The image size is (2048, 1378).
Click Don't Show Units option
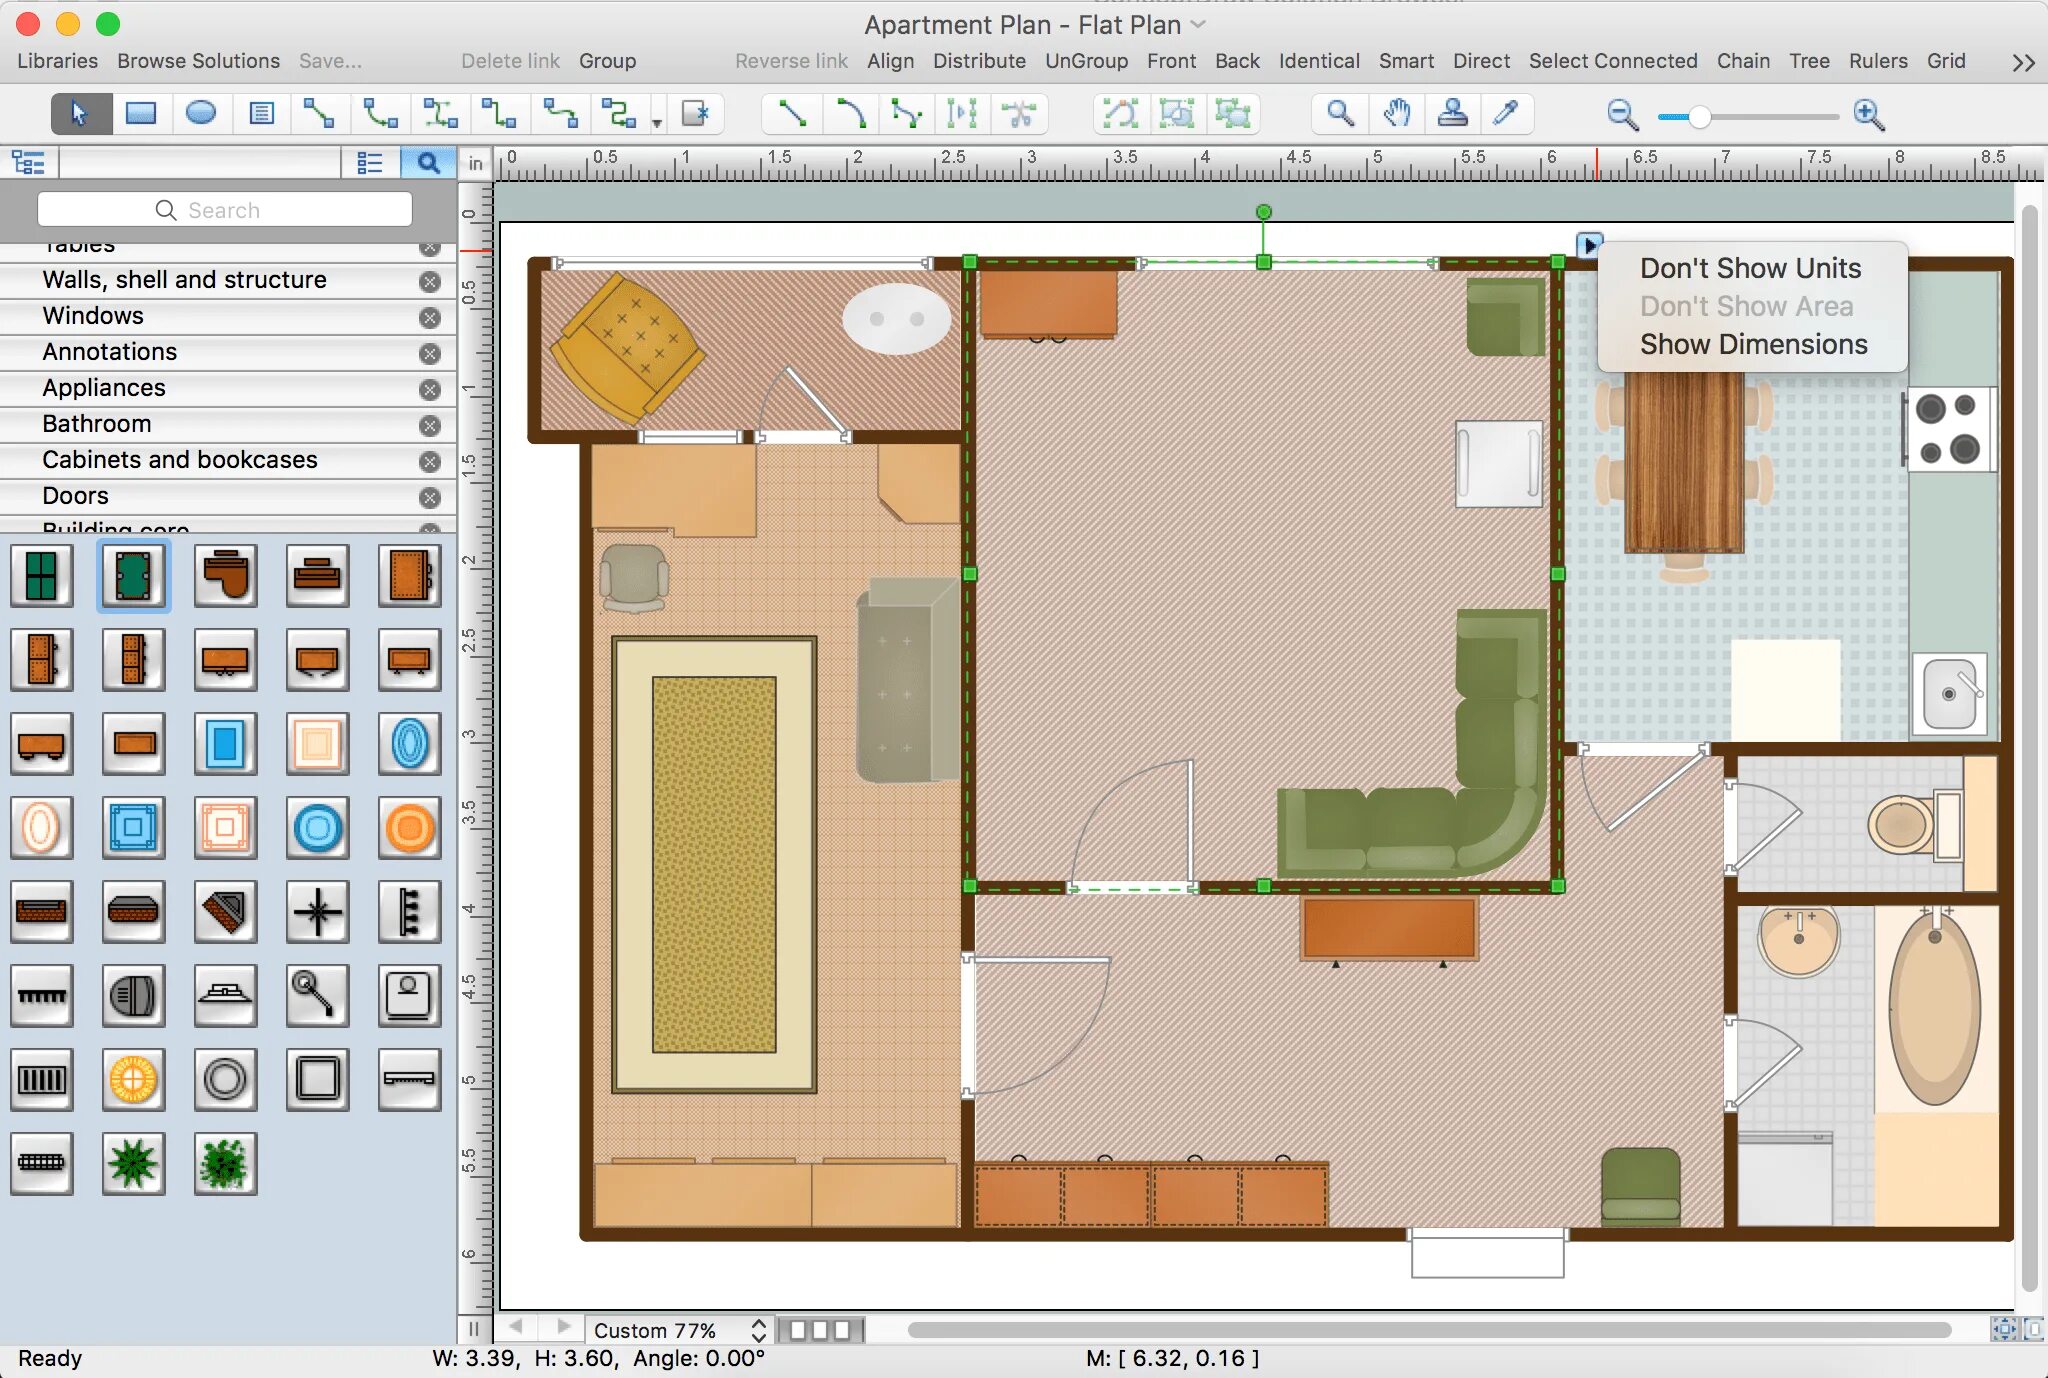[x=1751, y=269]
